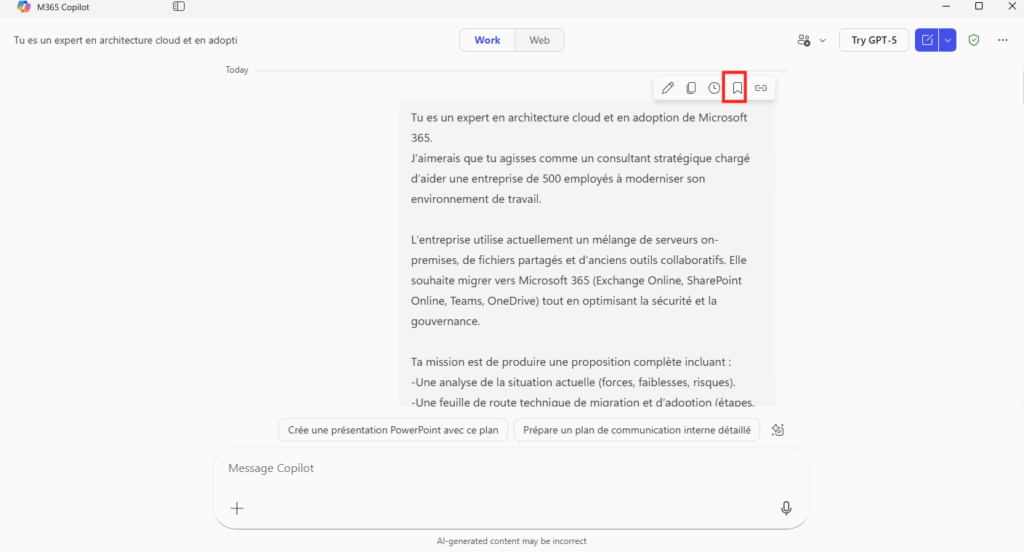Click the sparkle prompt suggestions icon
Image resolution: width=1024 pixels, height=552 pixels.
click(x=778, y=430)
